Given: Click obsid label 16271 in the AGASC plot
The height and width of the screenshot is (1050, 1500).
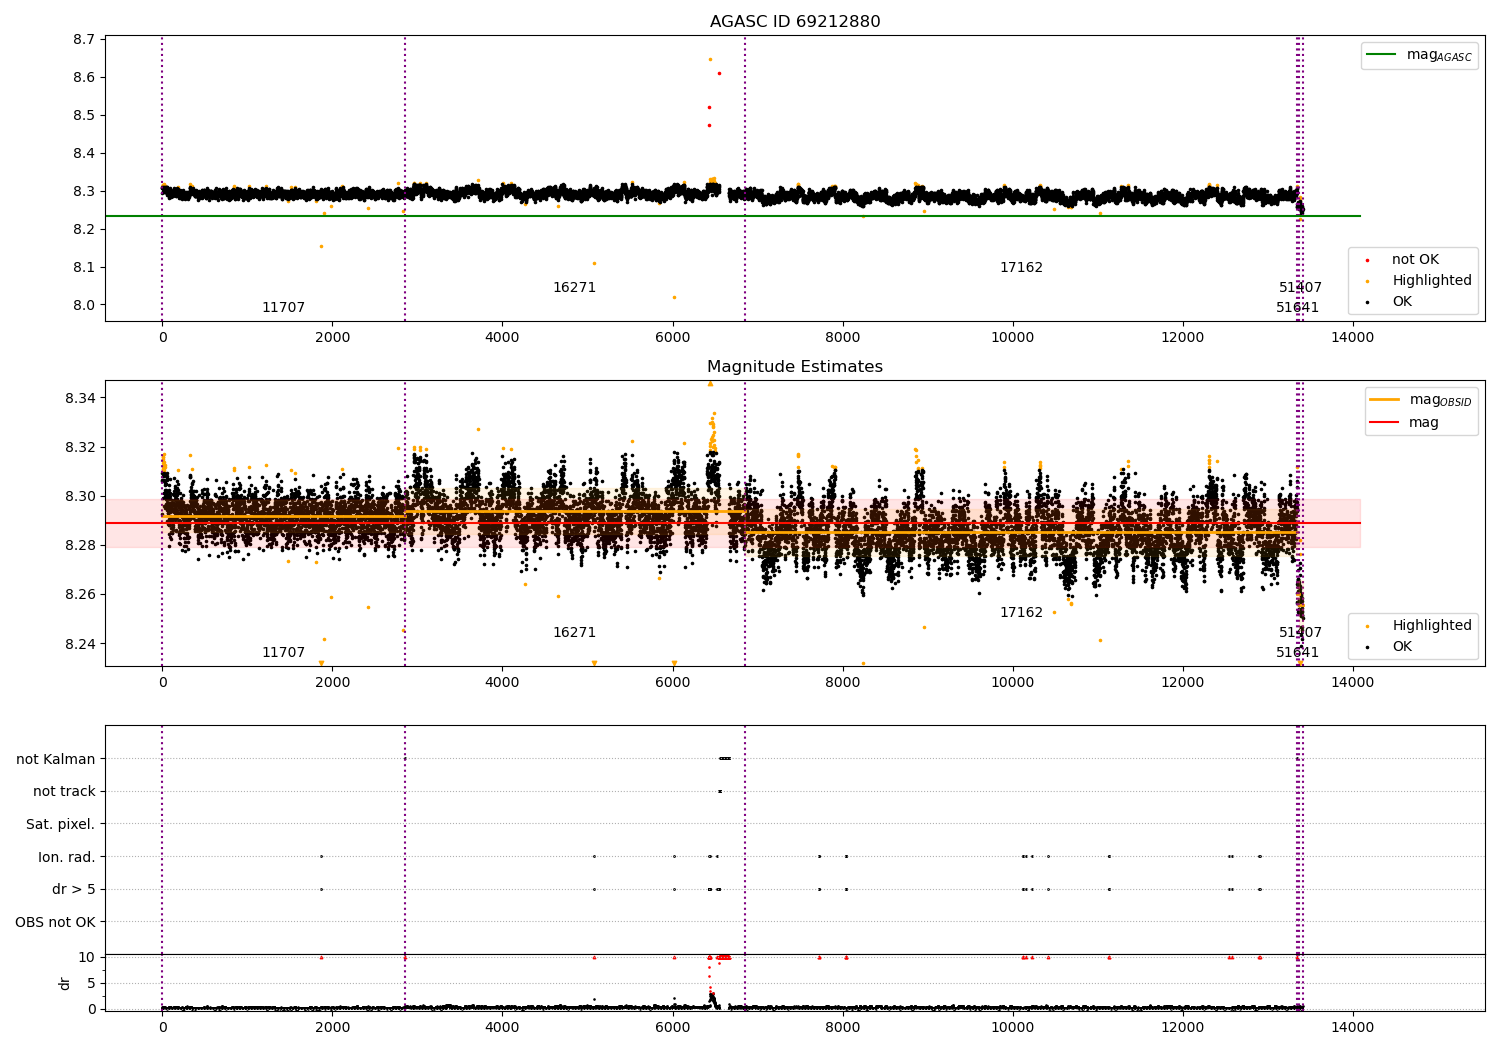Looking at the screenshot, I should pos(574,288).
